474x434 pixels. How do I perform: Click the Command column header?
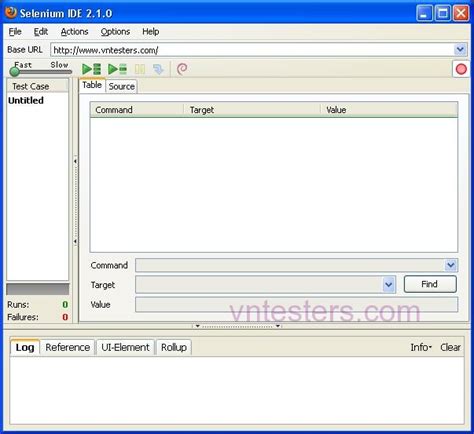[137, 110]
